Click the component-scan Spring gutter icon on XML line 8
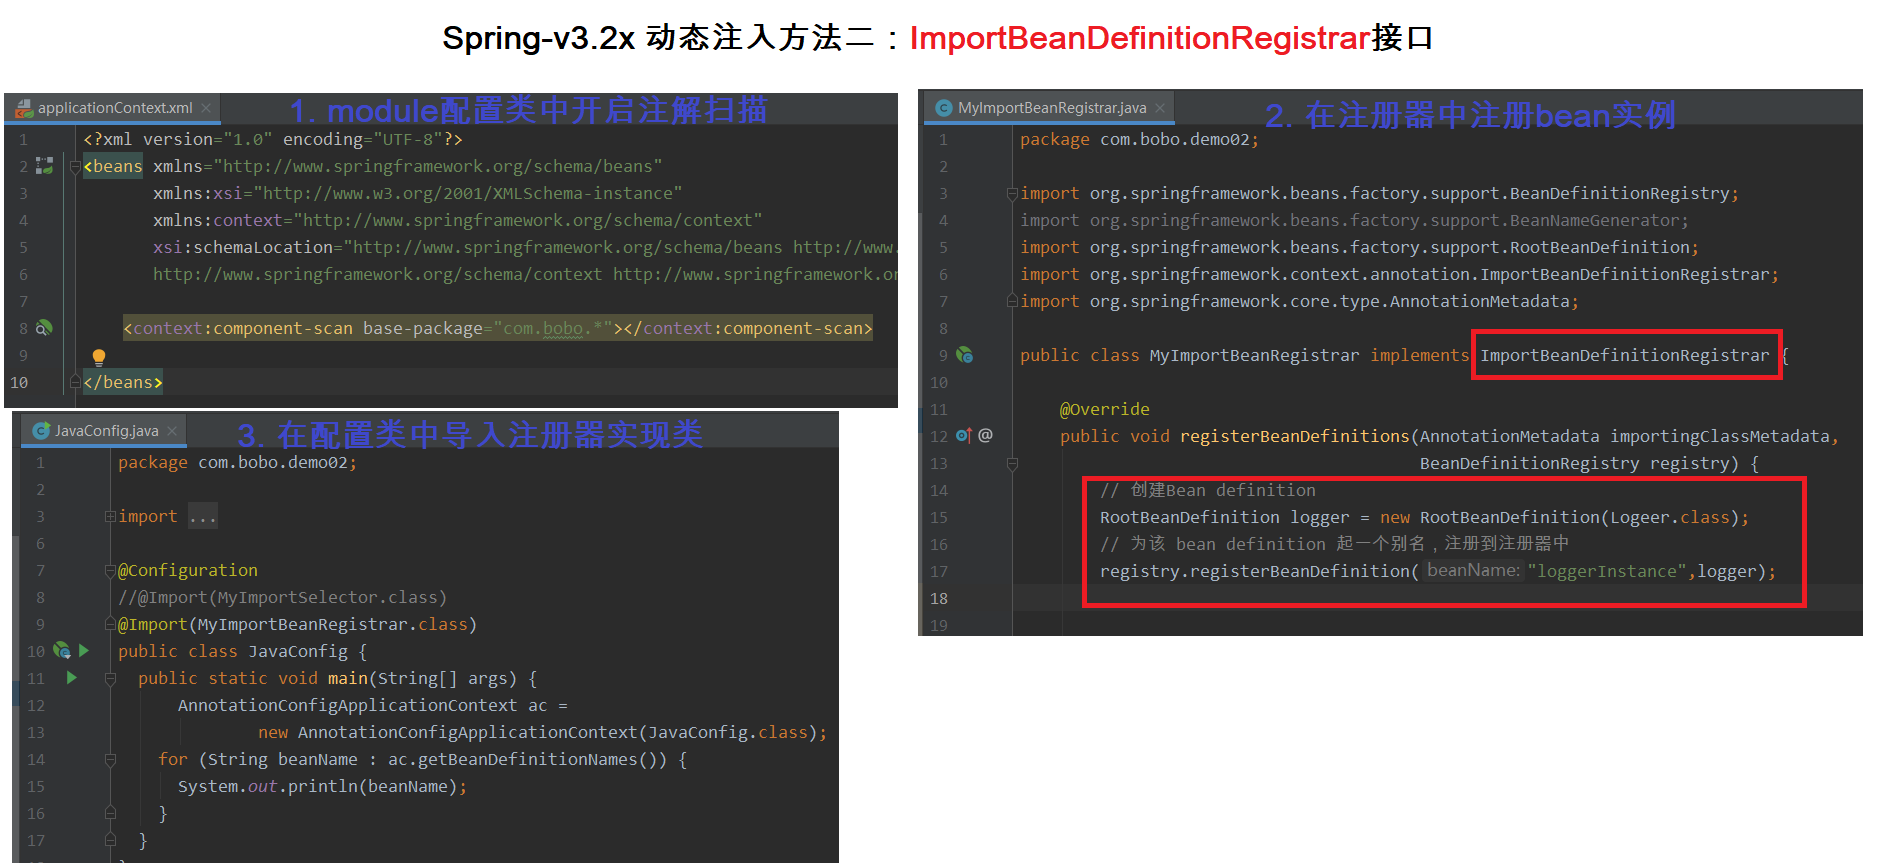 click(x=44, y=328)
